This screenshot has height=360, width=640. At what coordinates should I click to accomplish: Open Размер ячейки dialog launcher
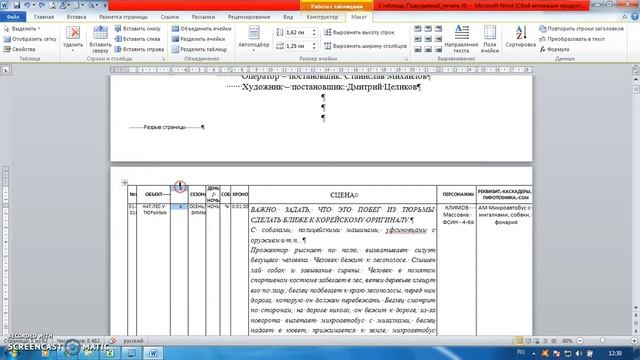tap(406, 59)
